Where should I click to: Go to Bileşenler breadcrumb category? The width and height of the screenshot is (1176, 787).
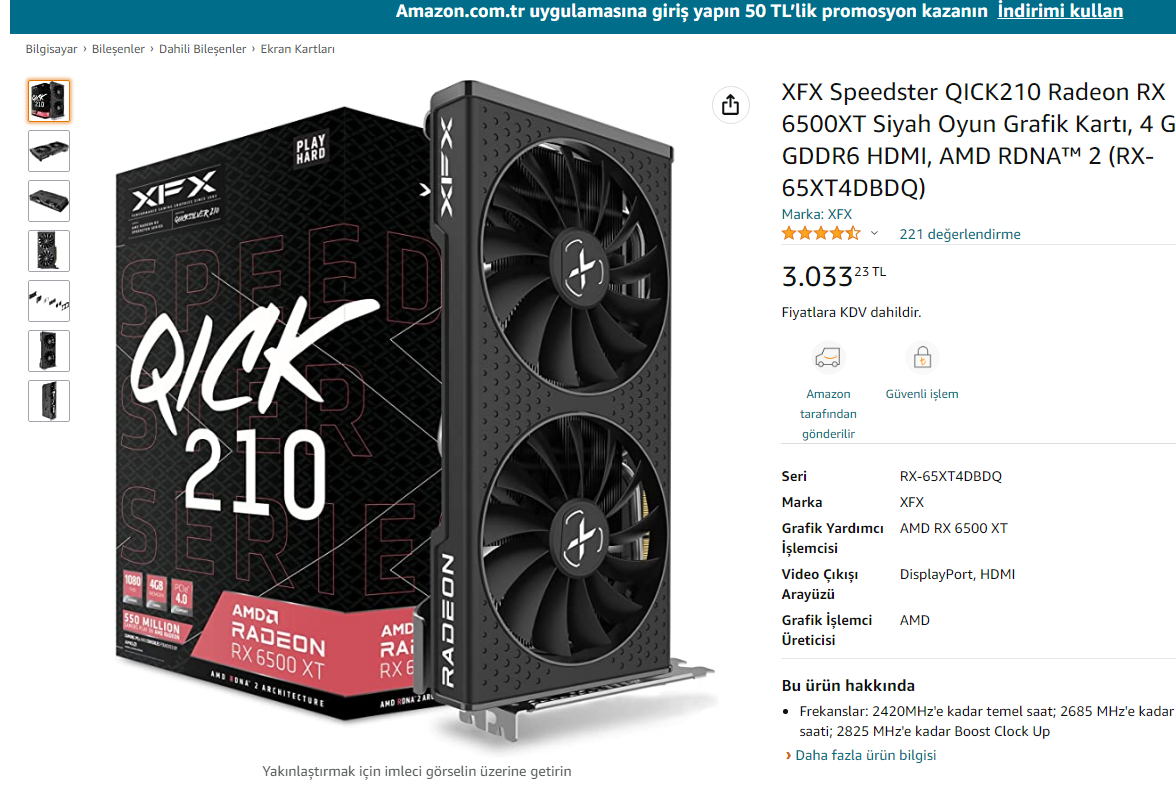[118, 49]
